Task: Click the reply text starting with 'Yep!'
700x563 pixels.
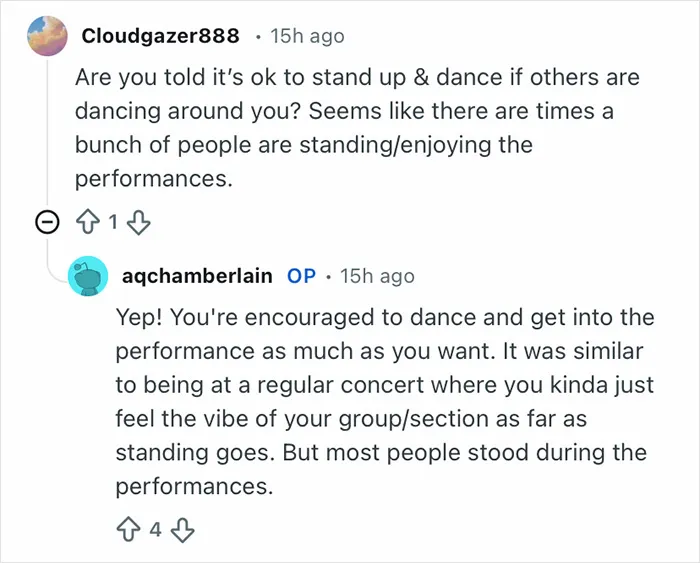Action: (x=385, y=401)
